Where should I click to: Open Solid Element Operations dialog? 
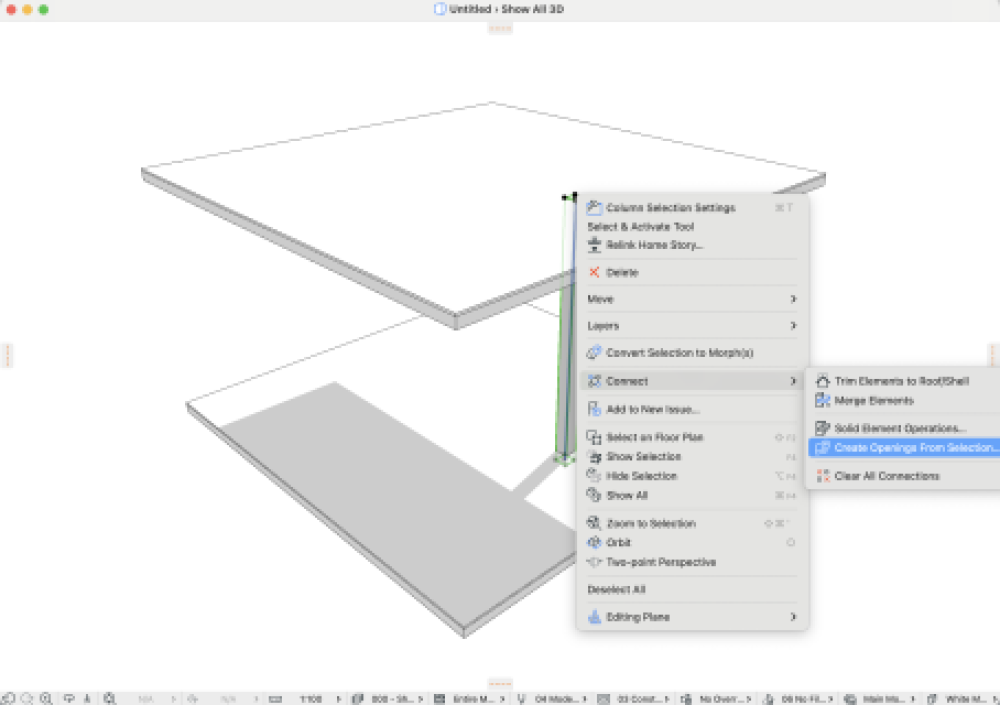click(x=900, y=428)
